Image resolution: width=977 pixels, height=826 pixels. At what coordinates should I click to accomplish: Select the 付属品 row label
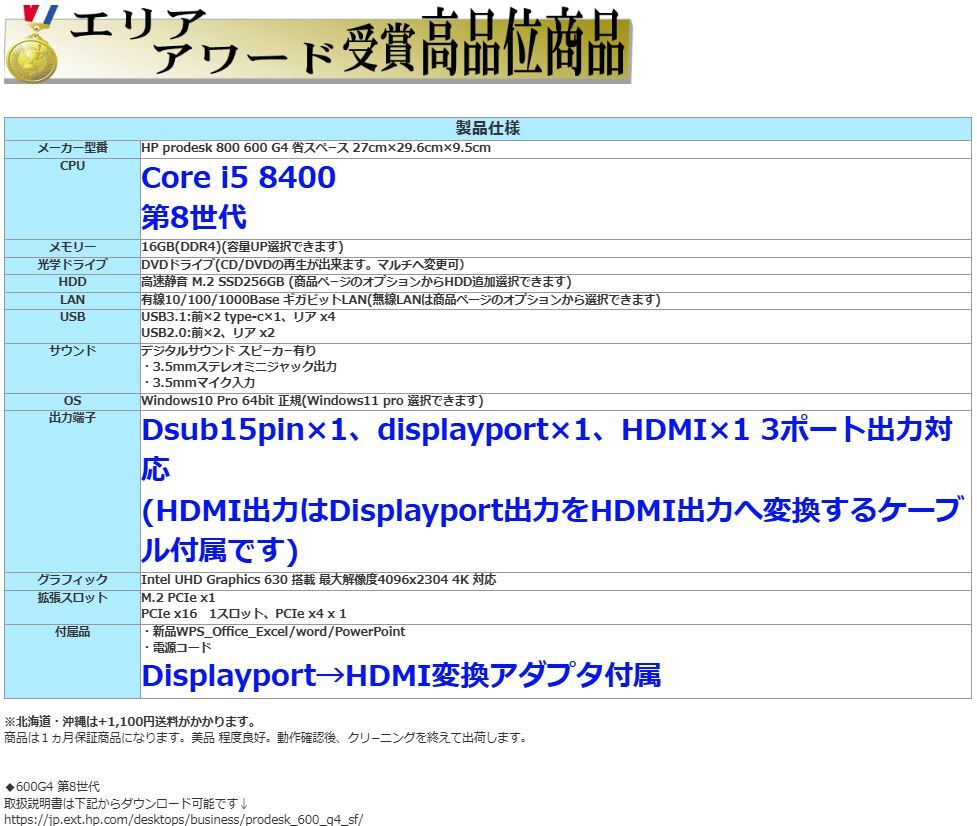(x=71, y=631)
